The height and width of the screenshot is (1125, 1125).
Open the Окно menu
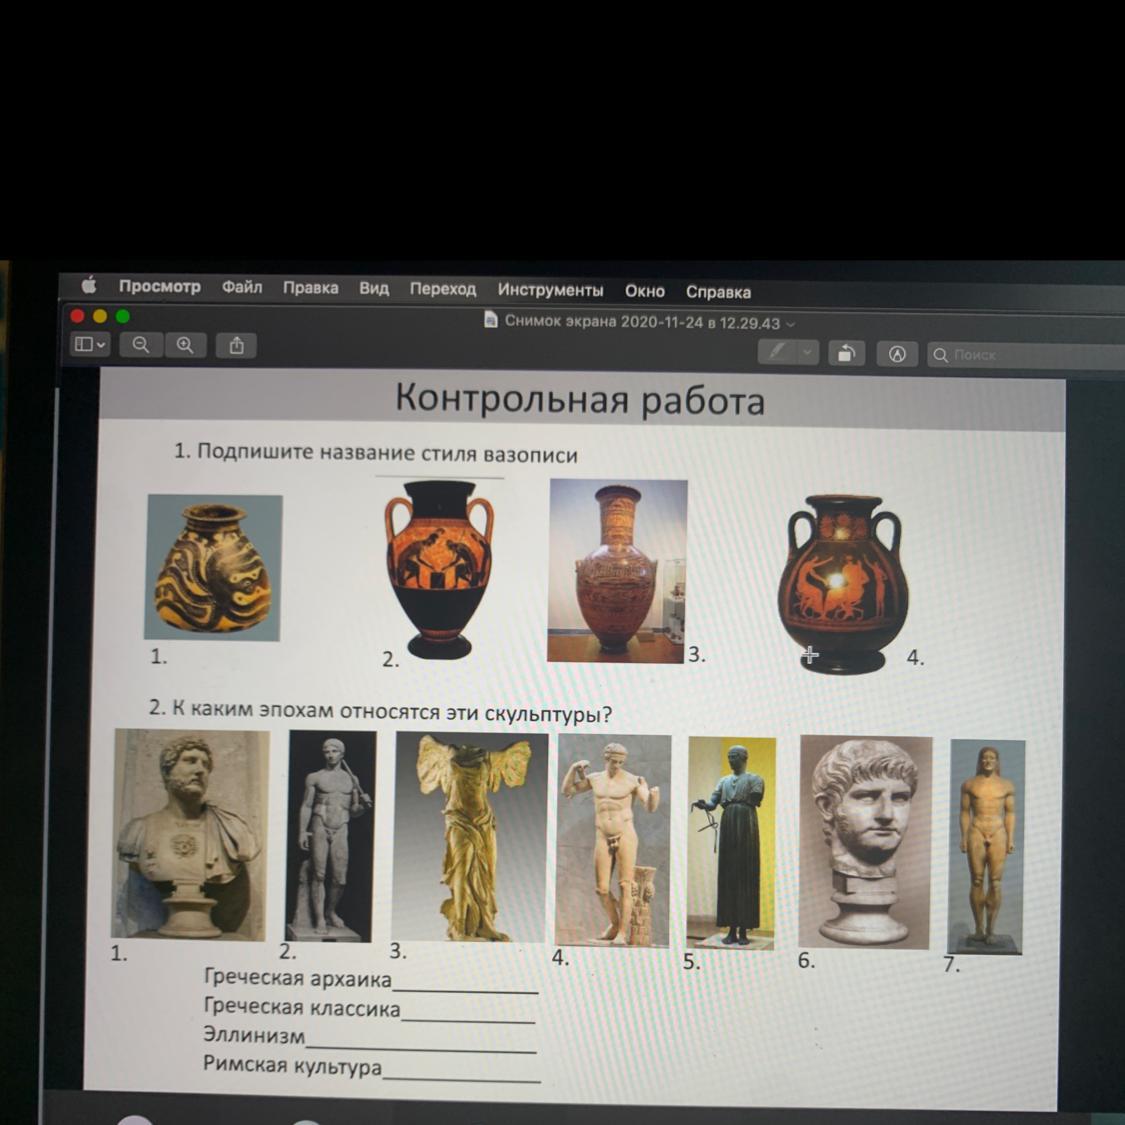644,291
